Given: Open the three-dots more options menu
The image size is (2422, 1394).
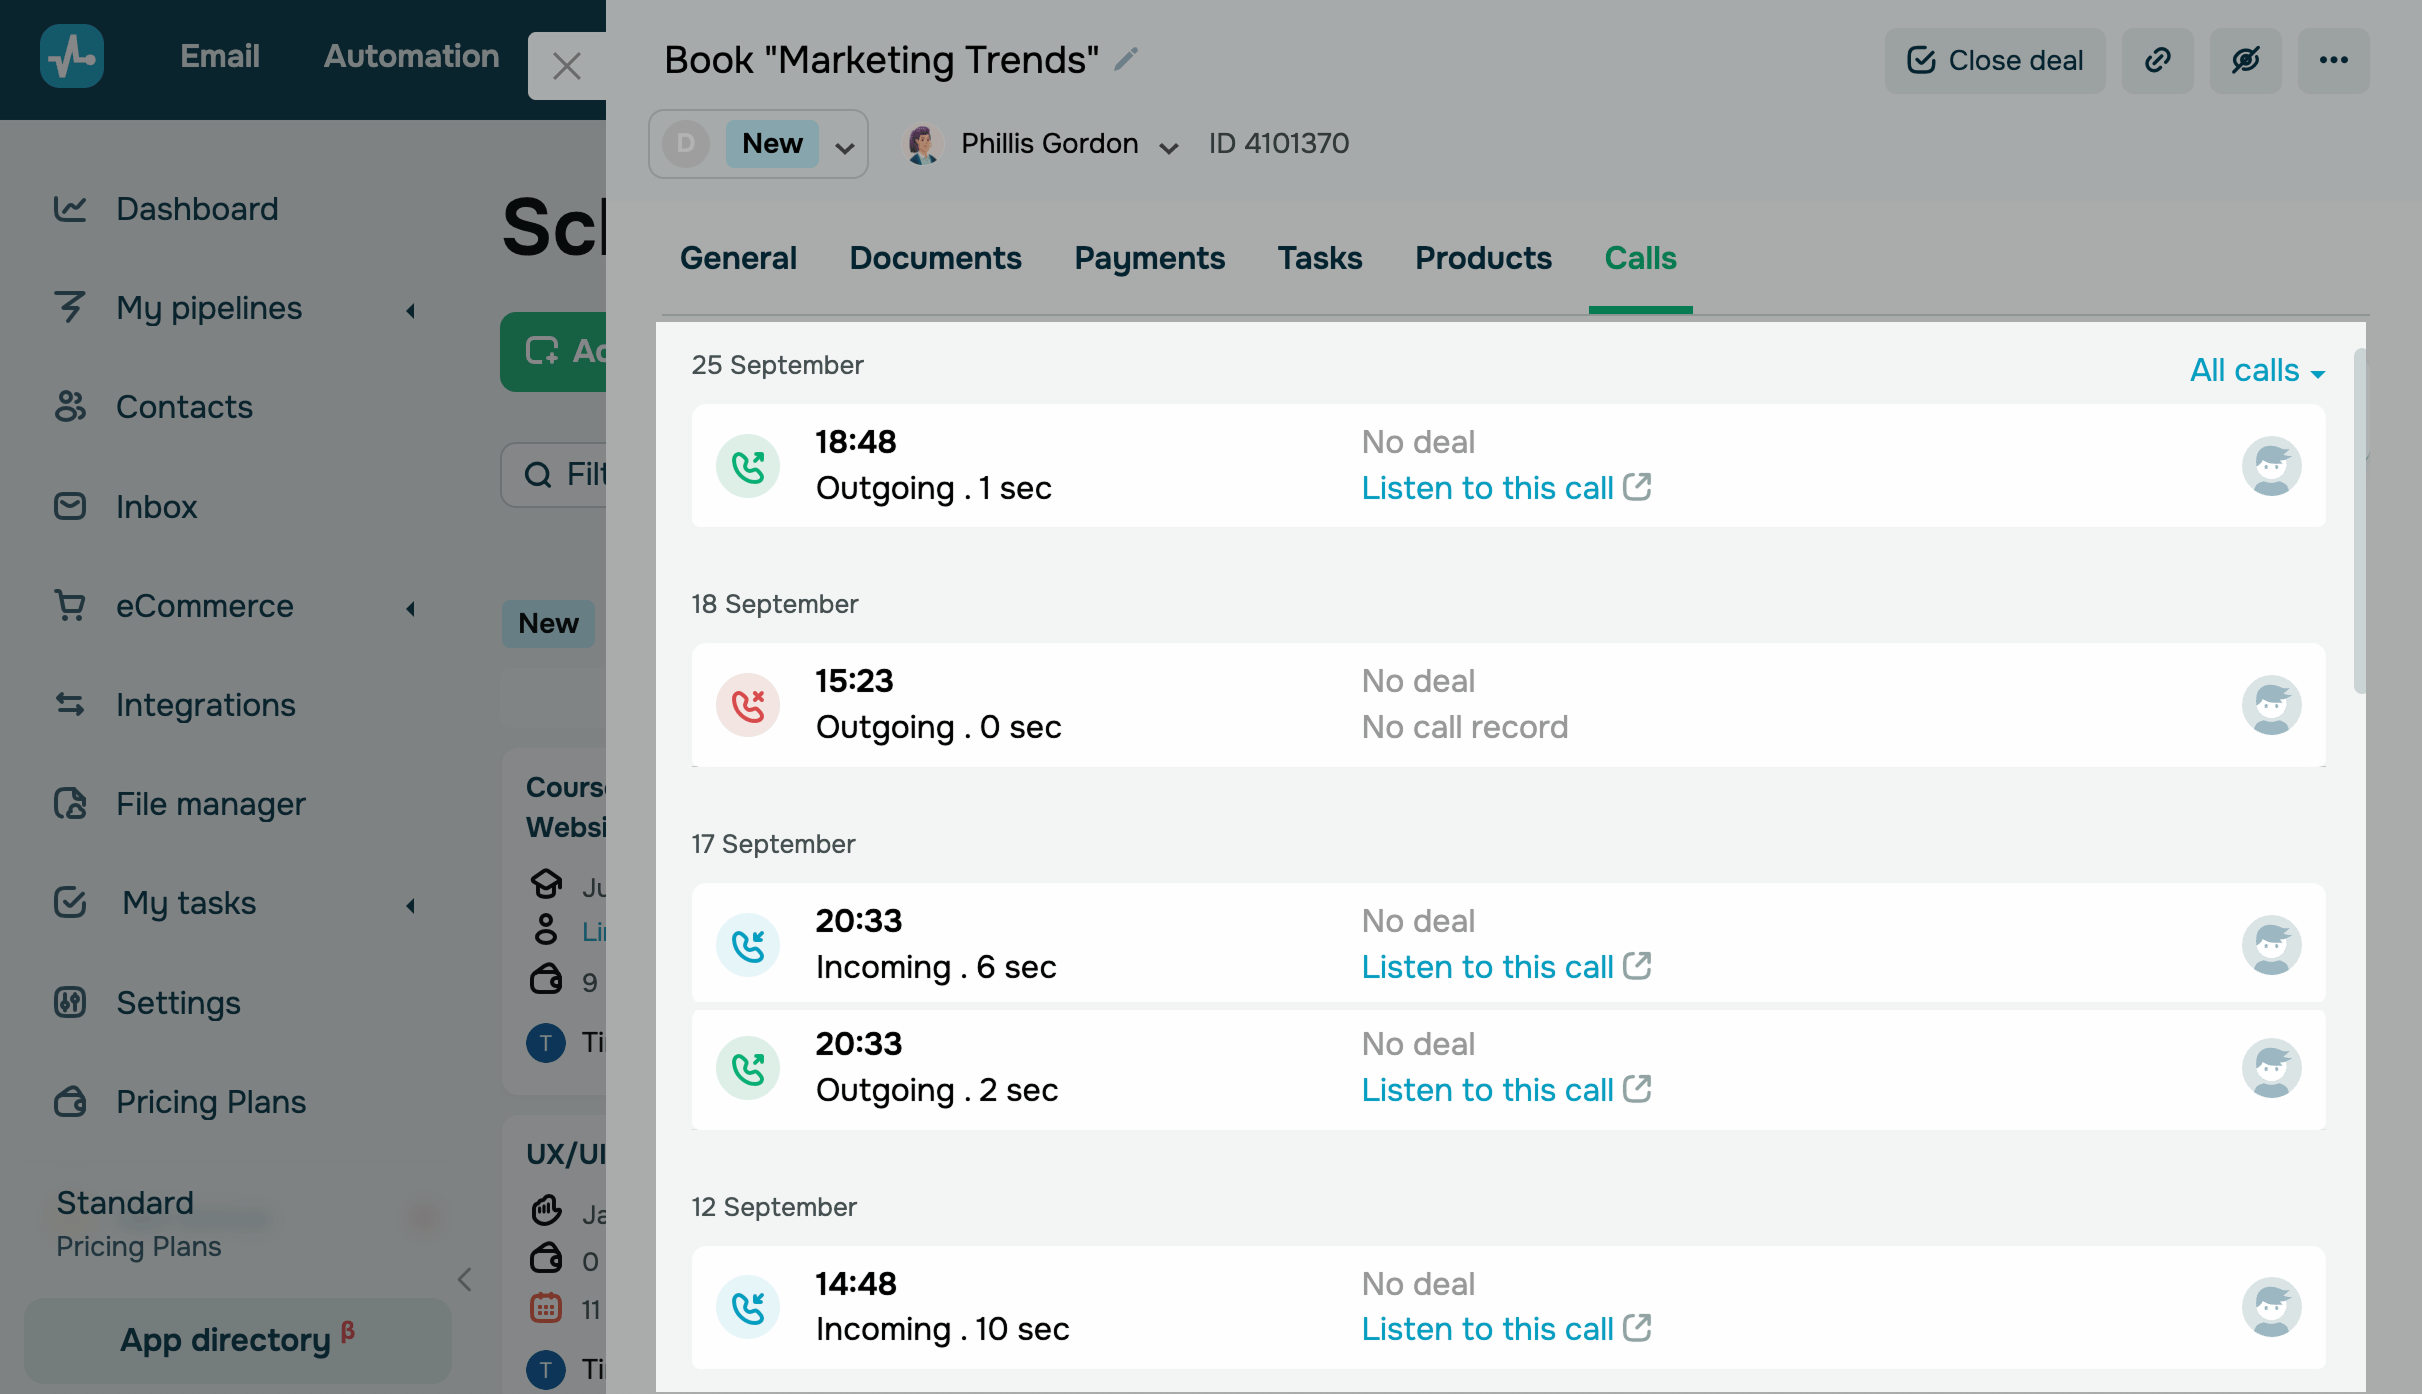Looking at the screenshot, I should point(2333,60).
